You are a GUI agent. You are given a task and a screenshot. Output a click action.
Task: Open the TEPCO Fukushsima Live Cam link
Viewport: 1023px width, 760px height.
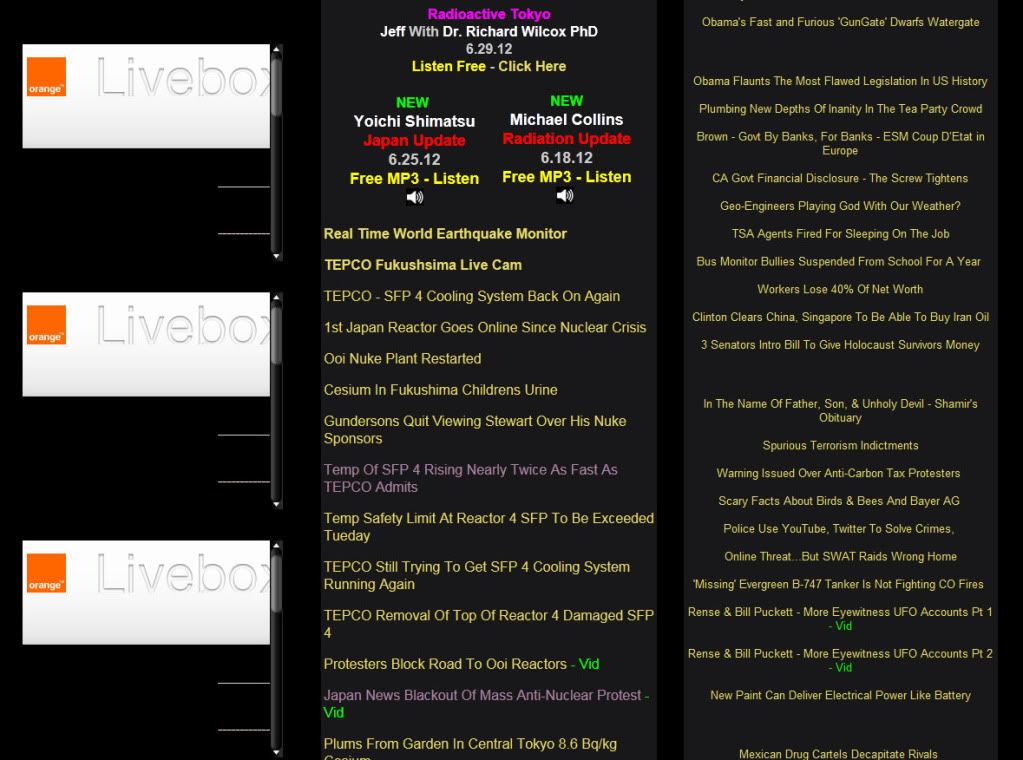[x=422, y=265]
